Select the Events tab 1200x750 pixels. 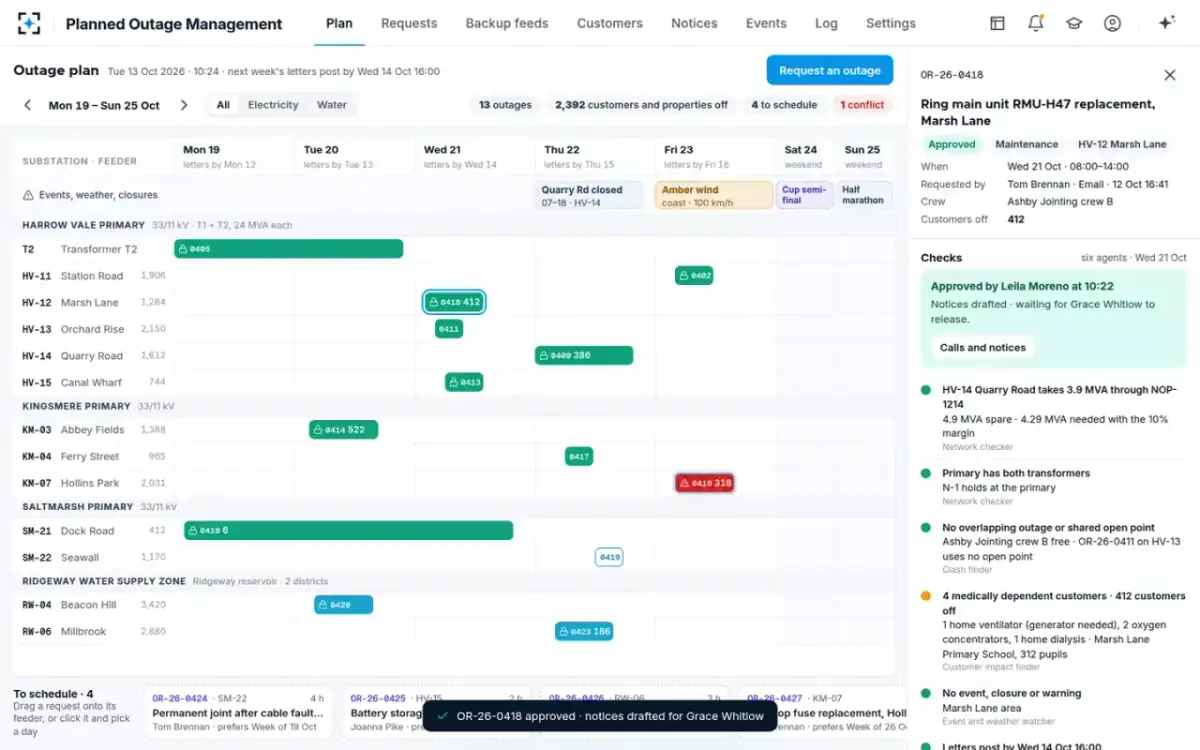[766, 23]
